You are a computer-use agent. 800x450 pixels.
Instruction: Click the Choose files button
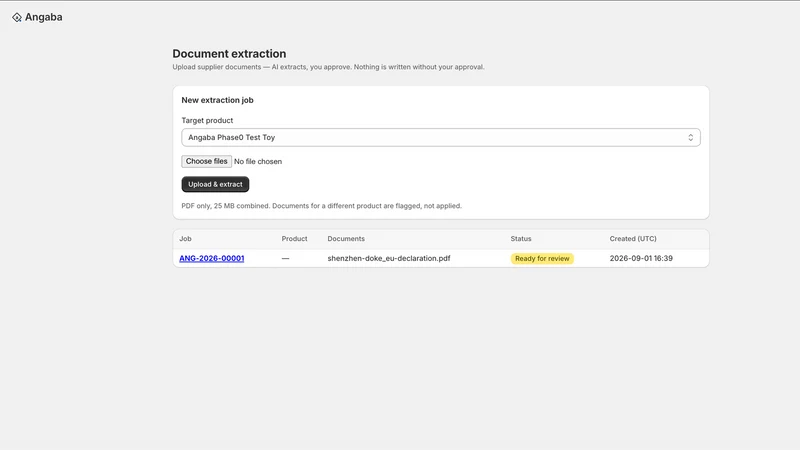(x=207, y=161)
